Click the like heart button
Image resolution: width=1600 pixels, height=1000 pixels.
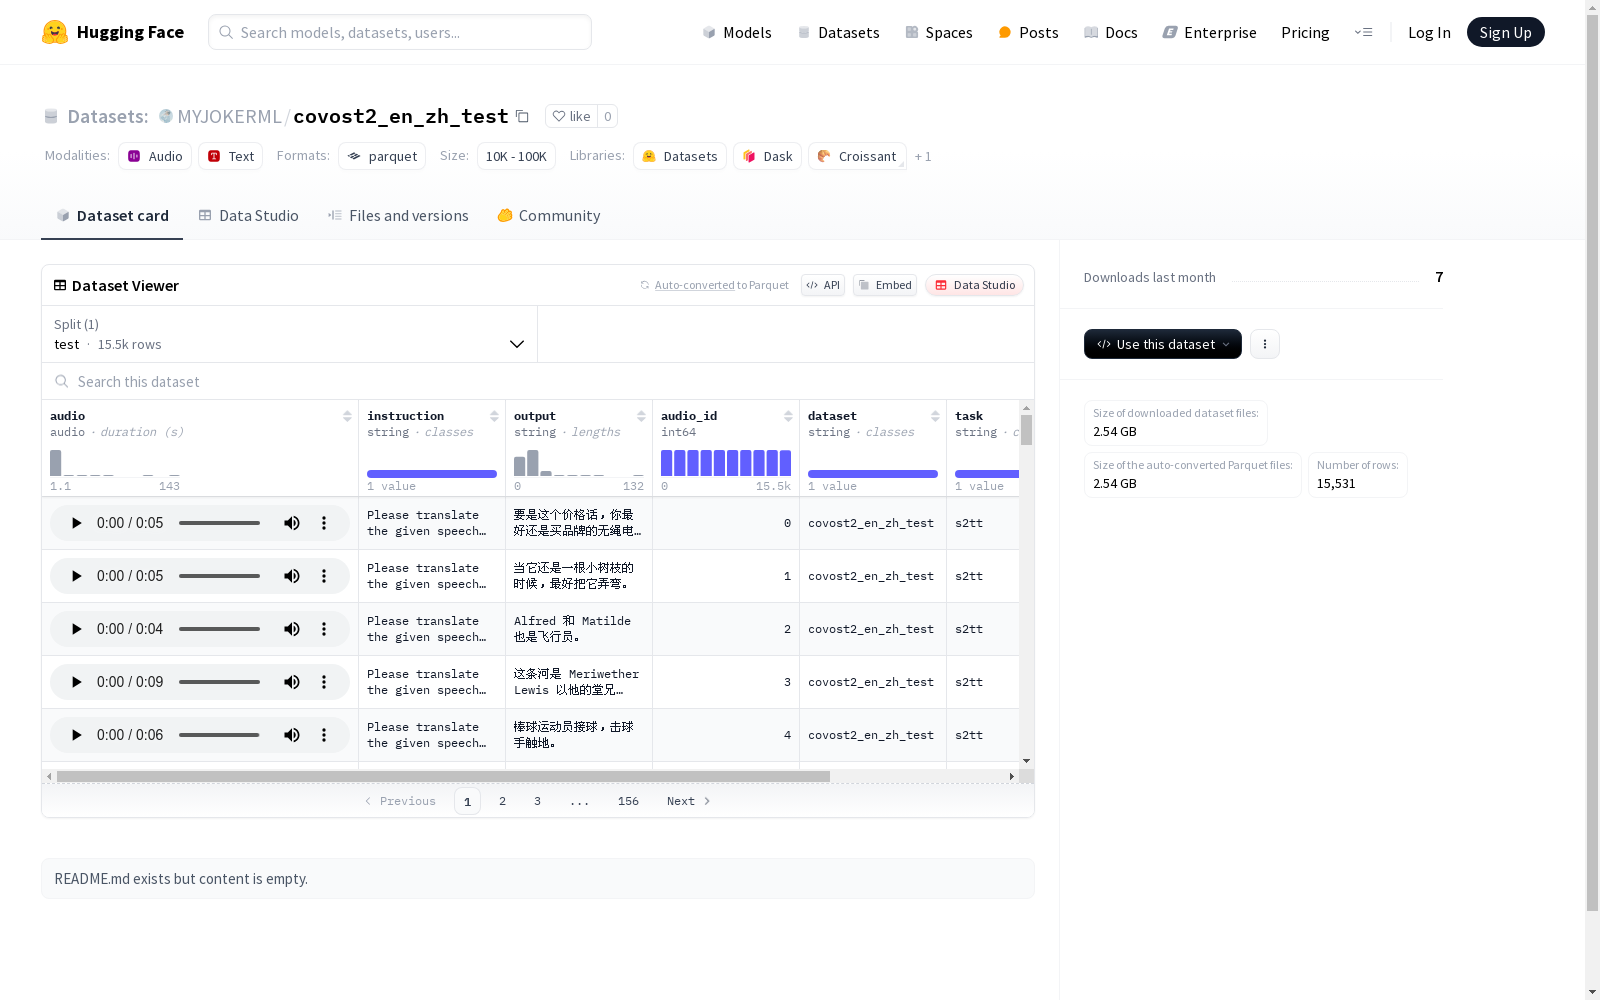571,116
